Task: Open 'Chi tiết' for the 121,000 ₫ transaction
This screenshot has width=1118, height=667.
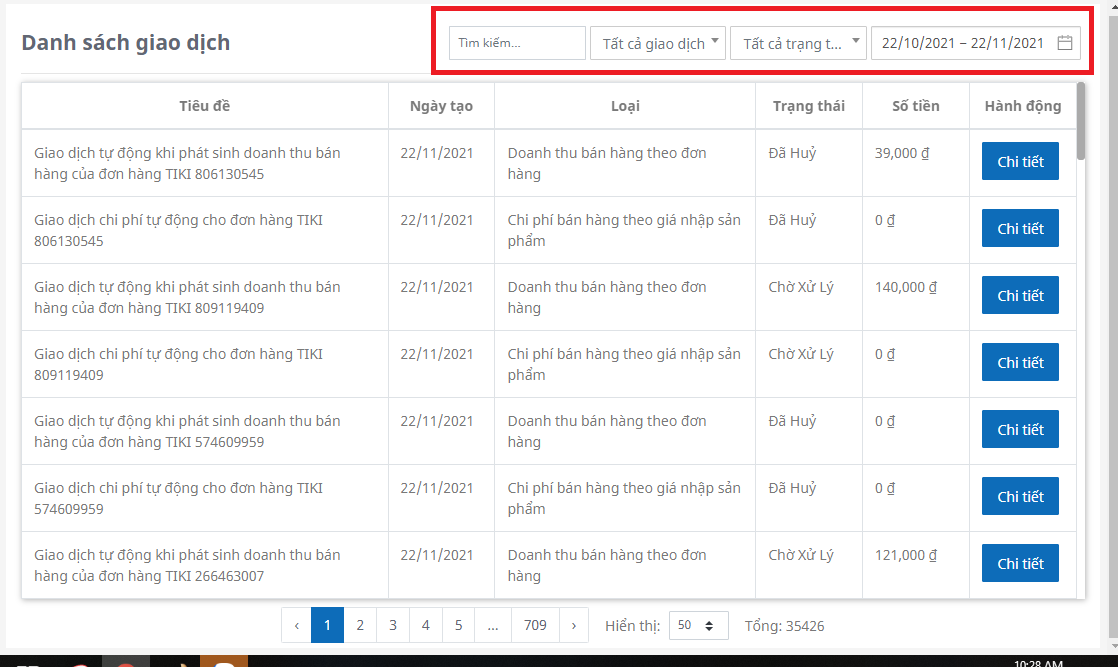Action: point(1019,564)
